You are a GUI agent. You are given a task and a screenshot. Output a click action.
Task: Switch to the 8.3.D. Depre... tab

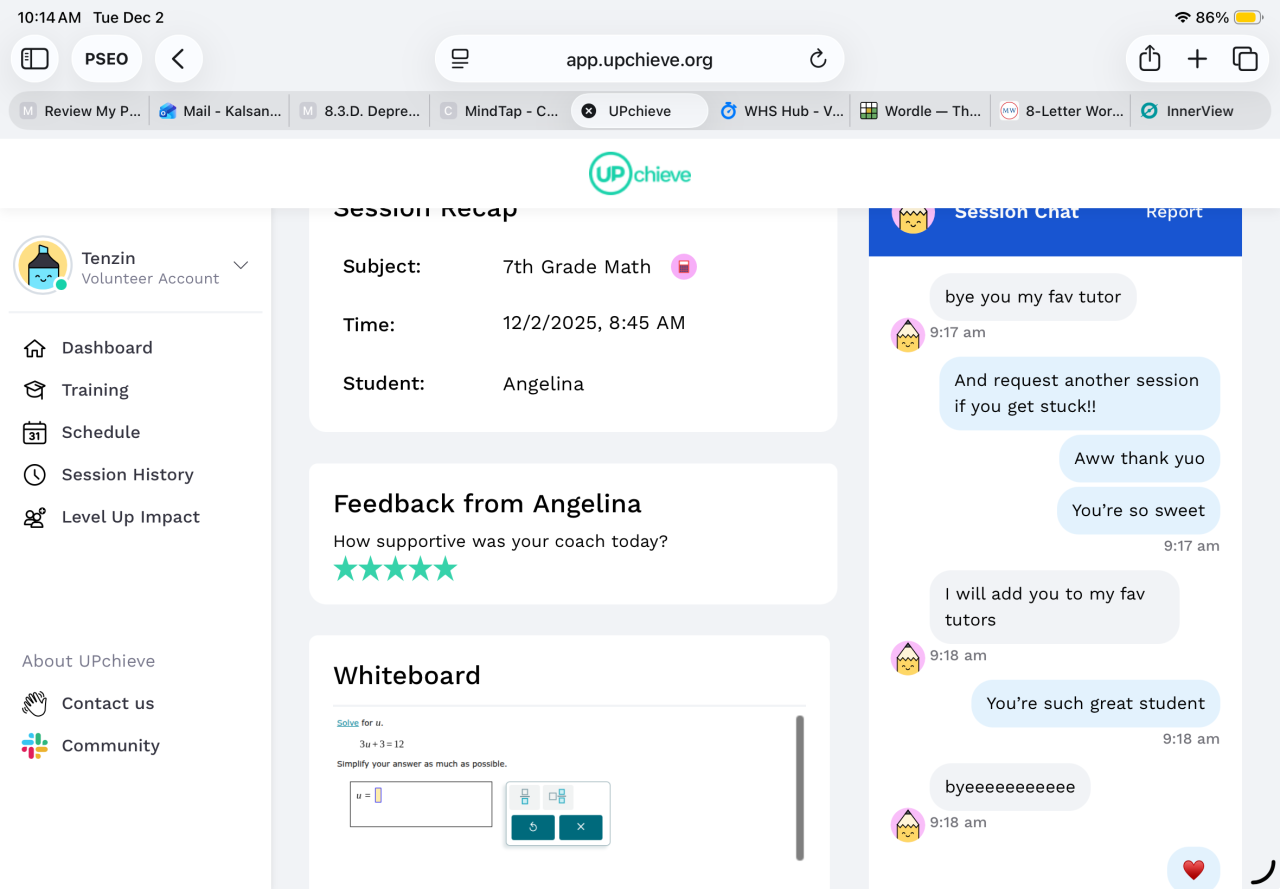[360, 111]
